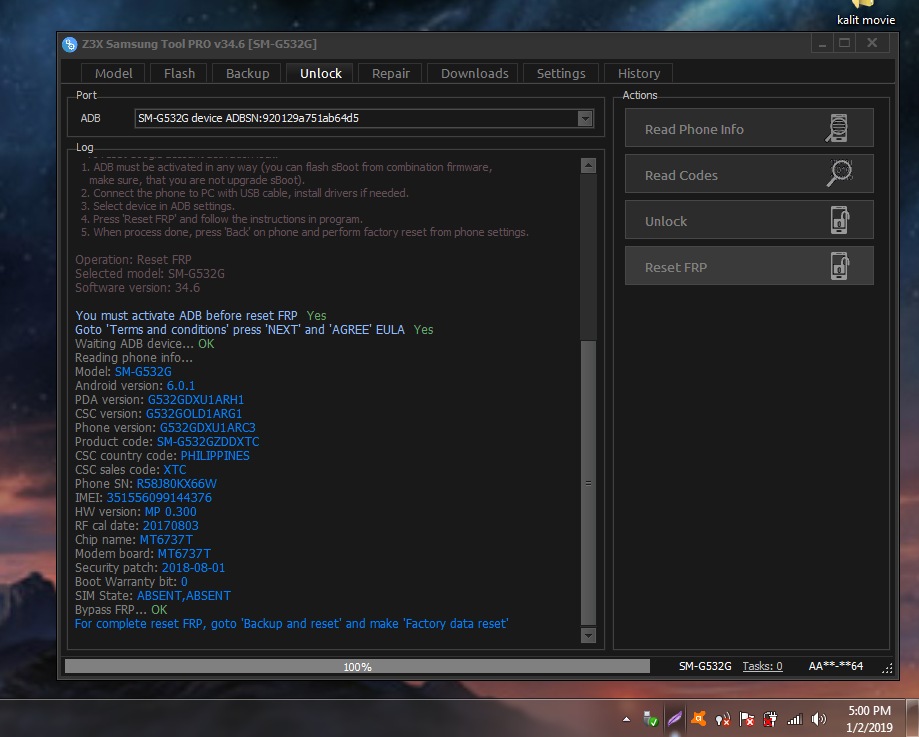Click the CSC version G532GOLD1ARG1
Viewport: 919px width, 737px height.
[x=193, y=414]
